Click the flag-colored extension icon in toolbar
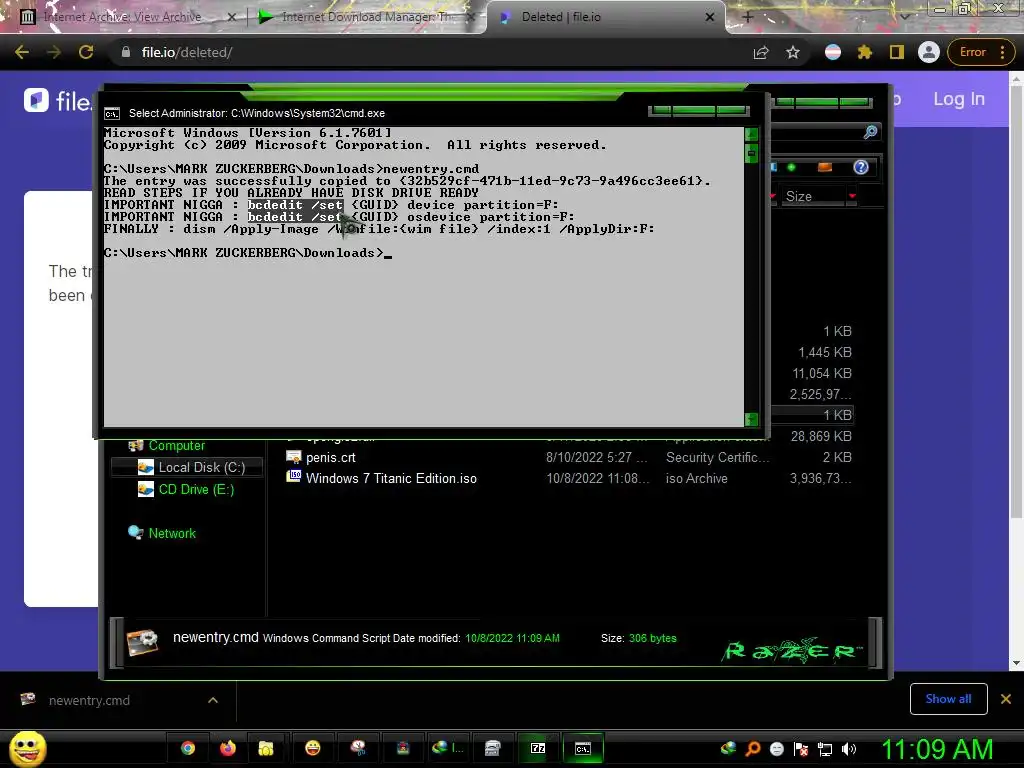Screen dimensions: 1024x768 point(833,52)
